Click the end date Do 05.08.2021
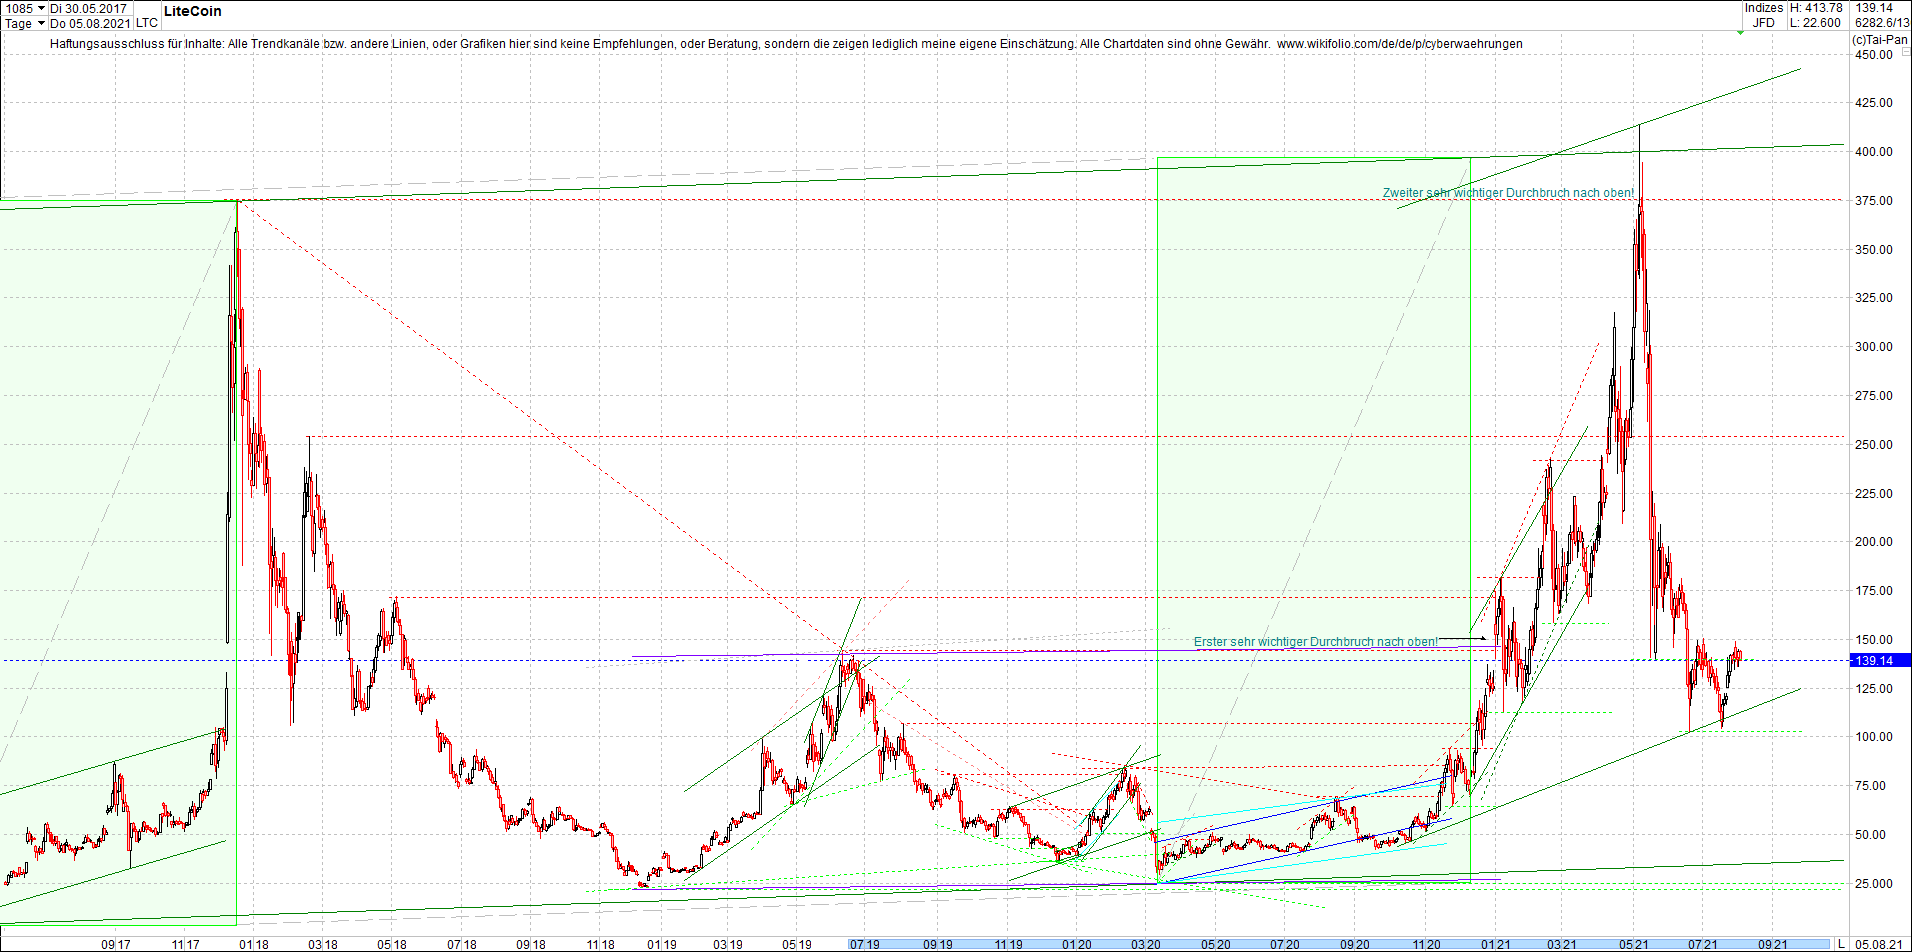 90,23
